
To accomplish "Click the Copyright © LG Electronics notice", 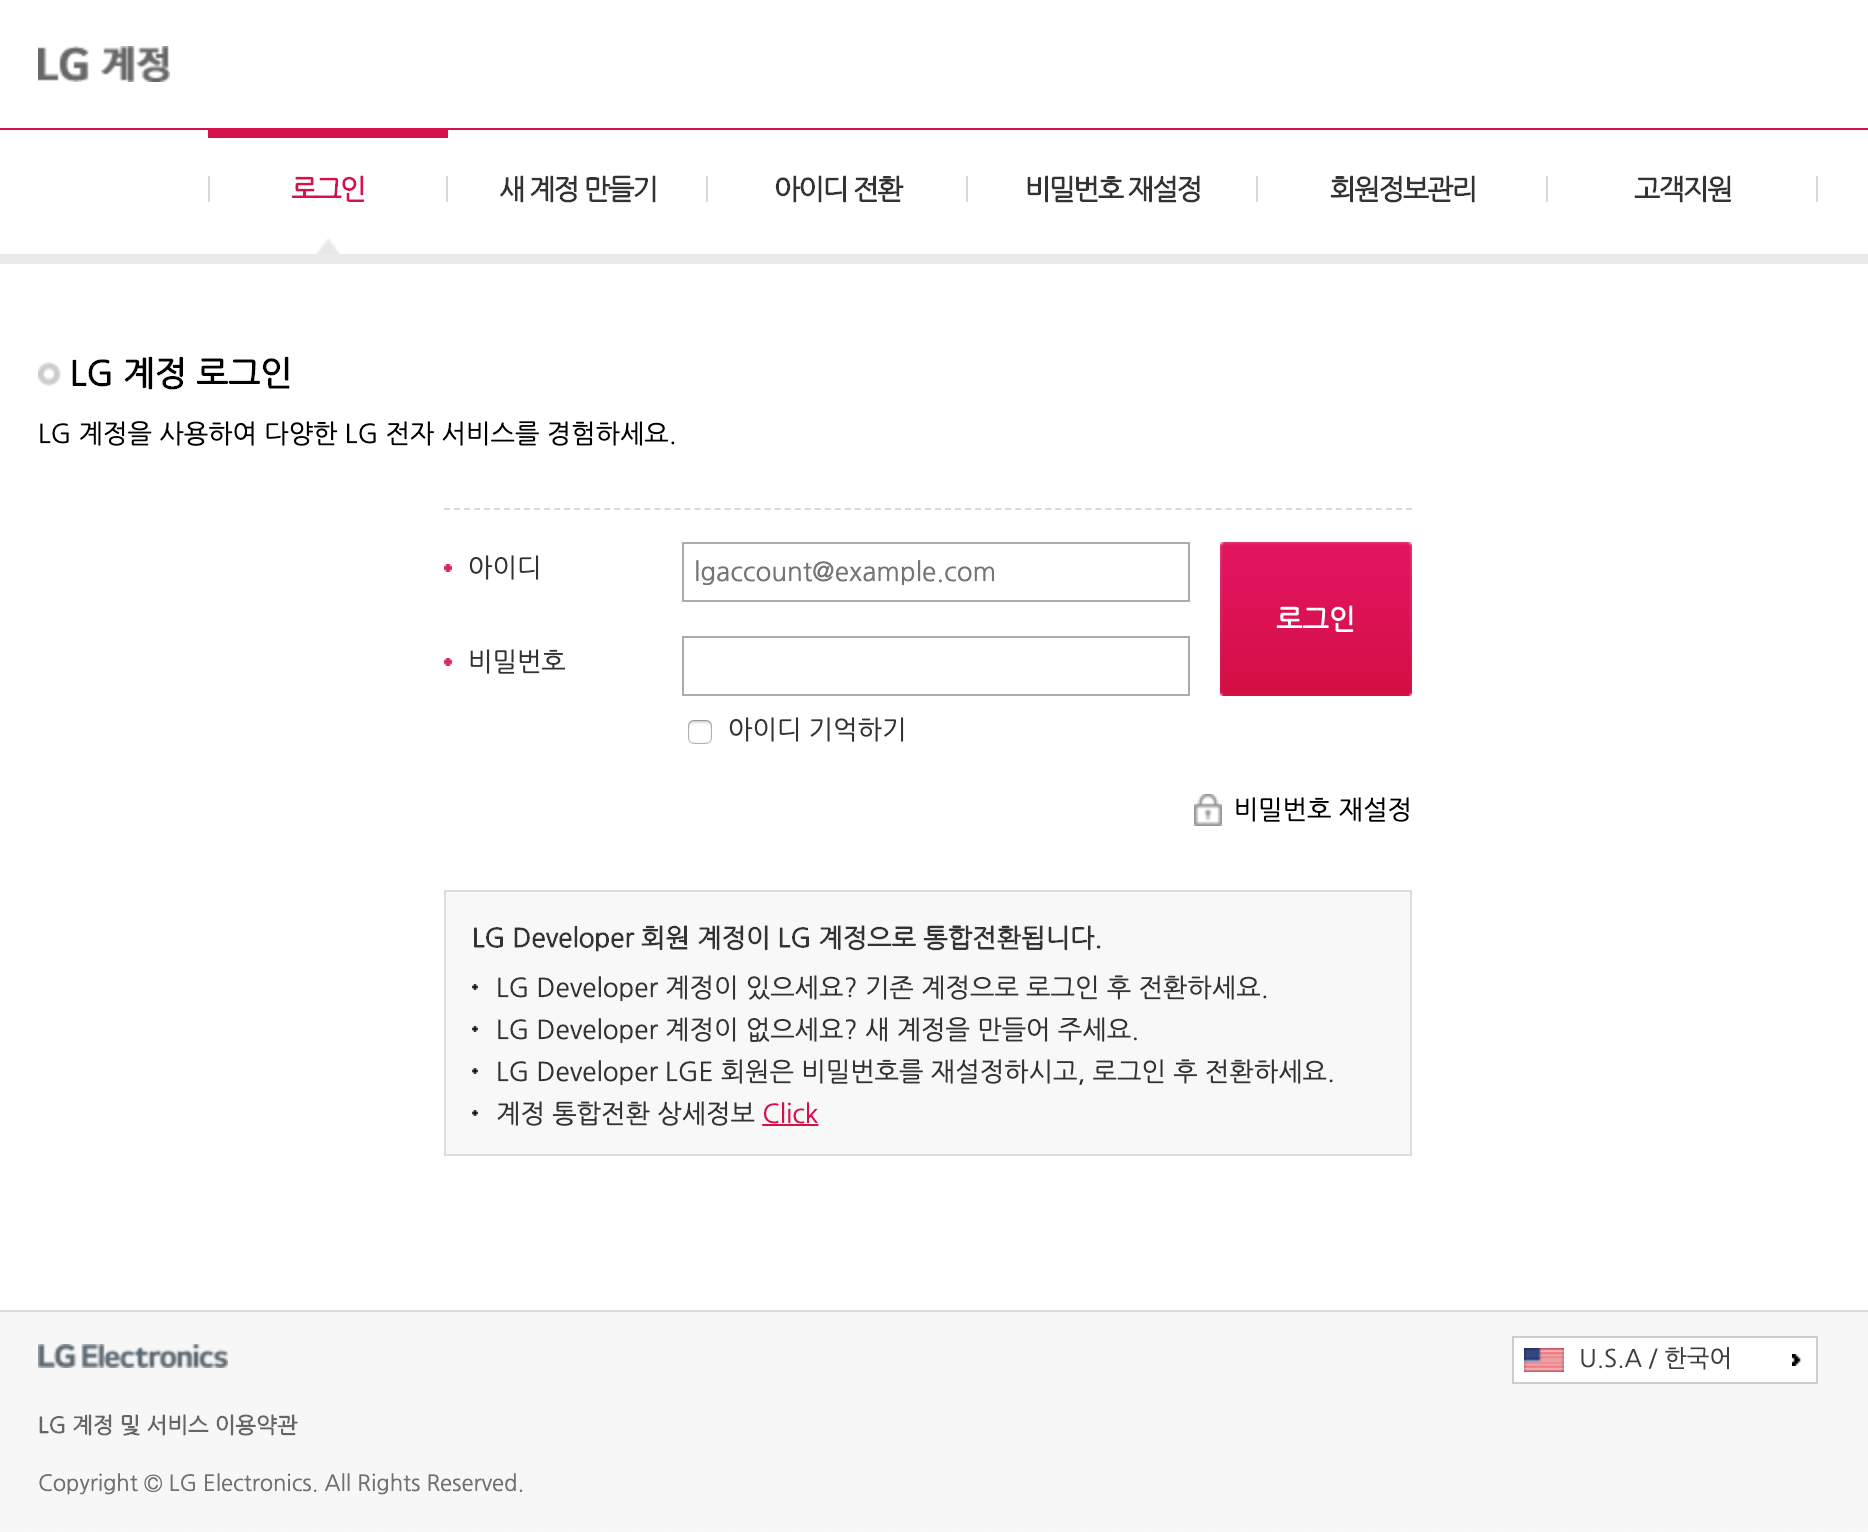I will pos(281,1482).
